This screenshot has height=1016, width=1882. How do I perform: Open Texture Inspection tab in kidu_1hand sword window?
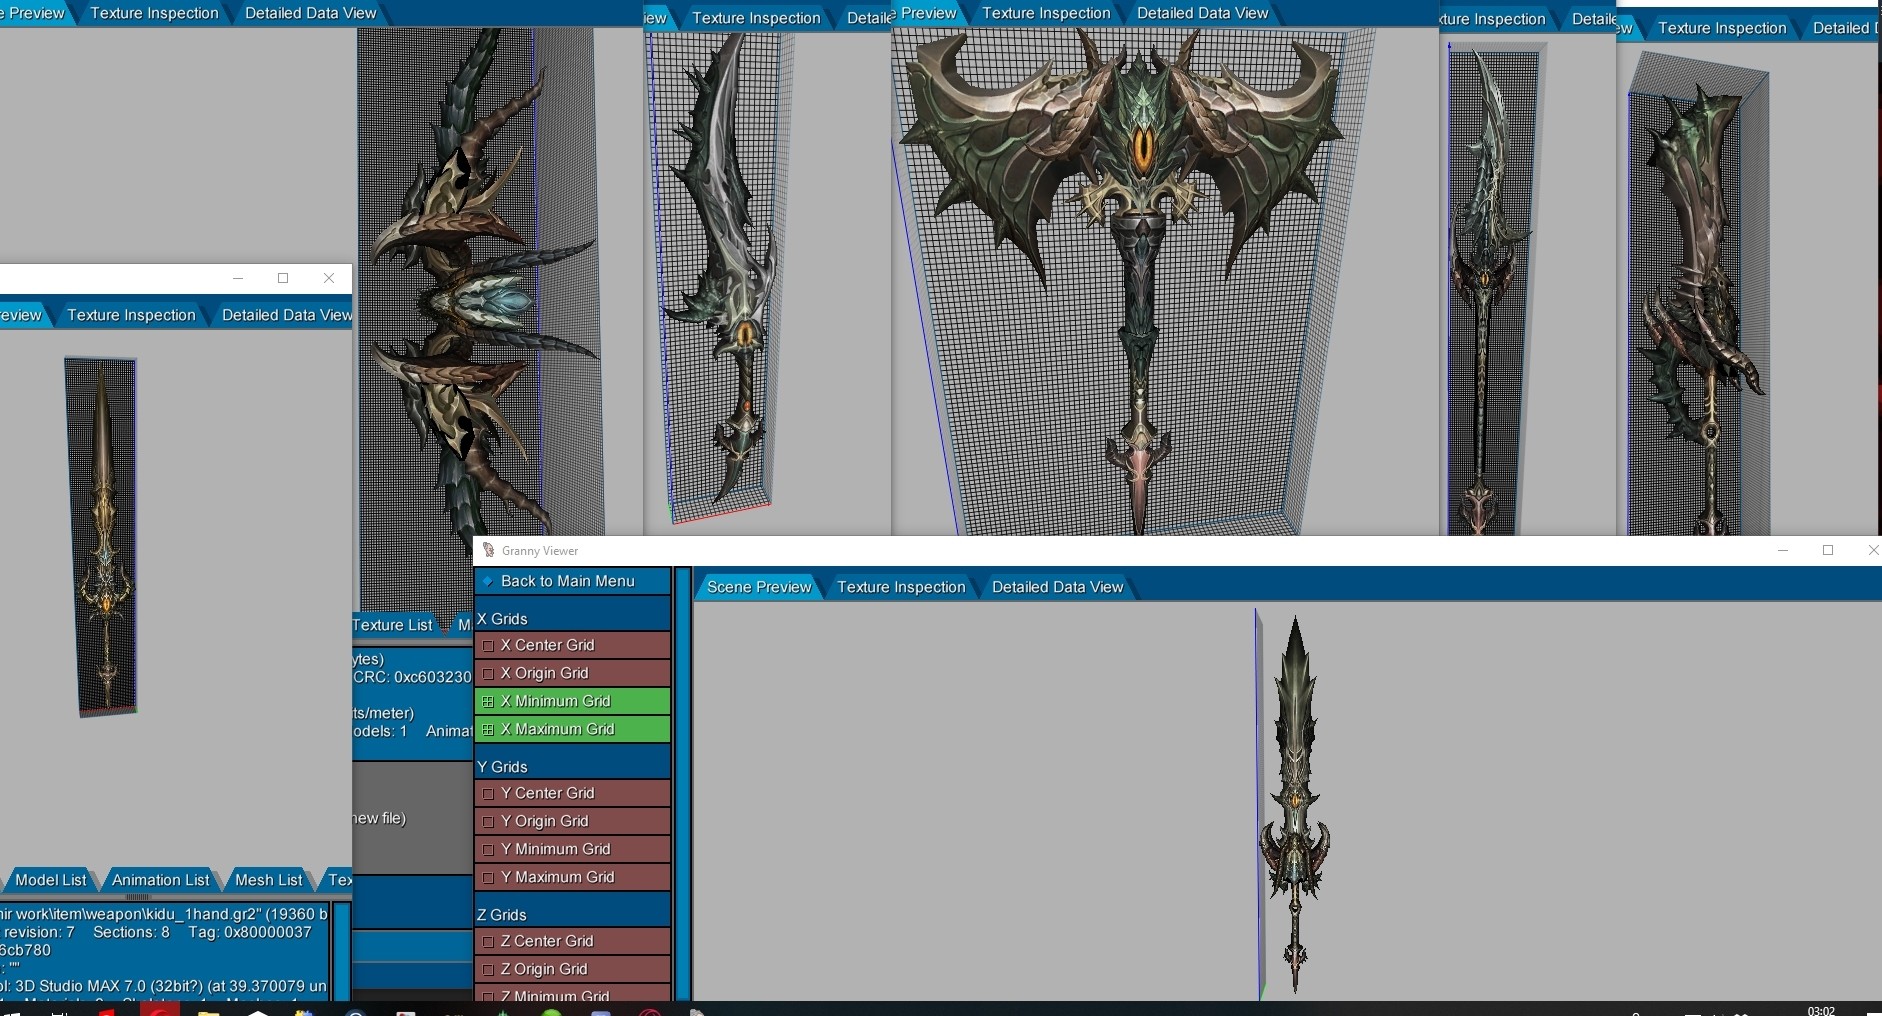[x=131, y=315]
